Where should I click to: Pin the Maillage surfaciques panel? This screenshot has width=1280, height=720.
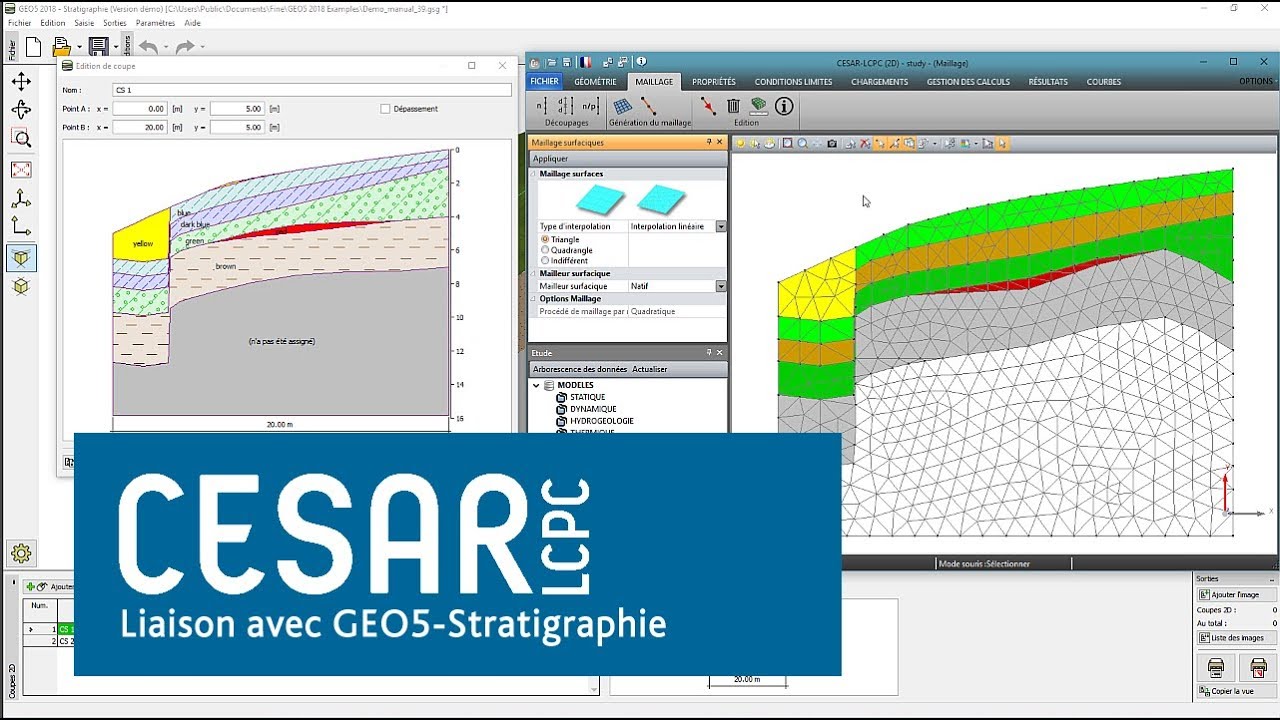tap(709, 142)
